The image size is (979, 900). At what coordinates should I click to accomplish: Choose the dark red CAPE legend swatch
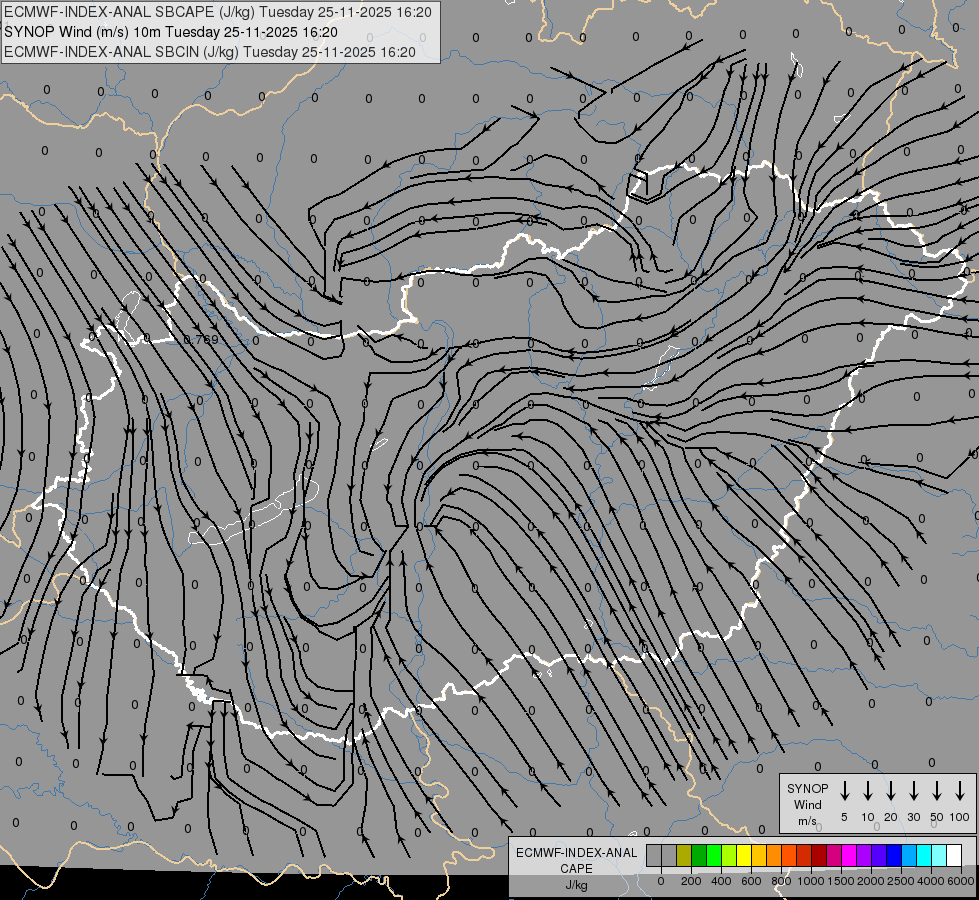coord(819,855)
